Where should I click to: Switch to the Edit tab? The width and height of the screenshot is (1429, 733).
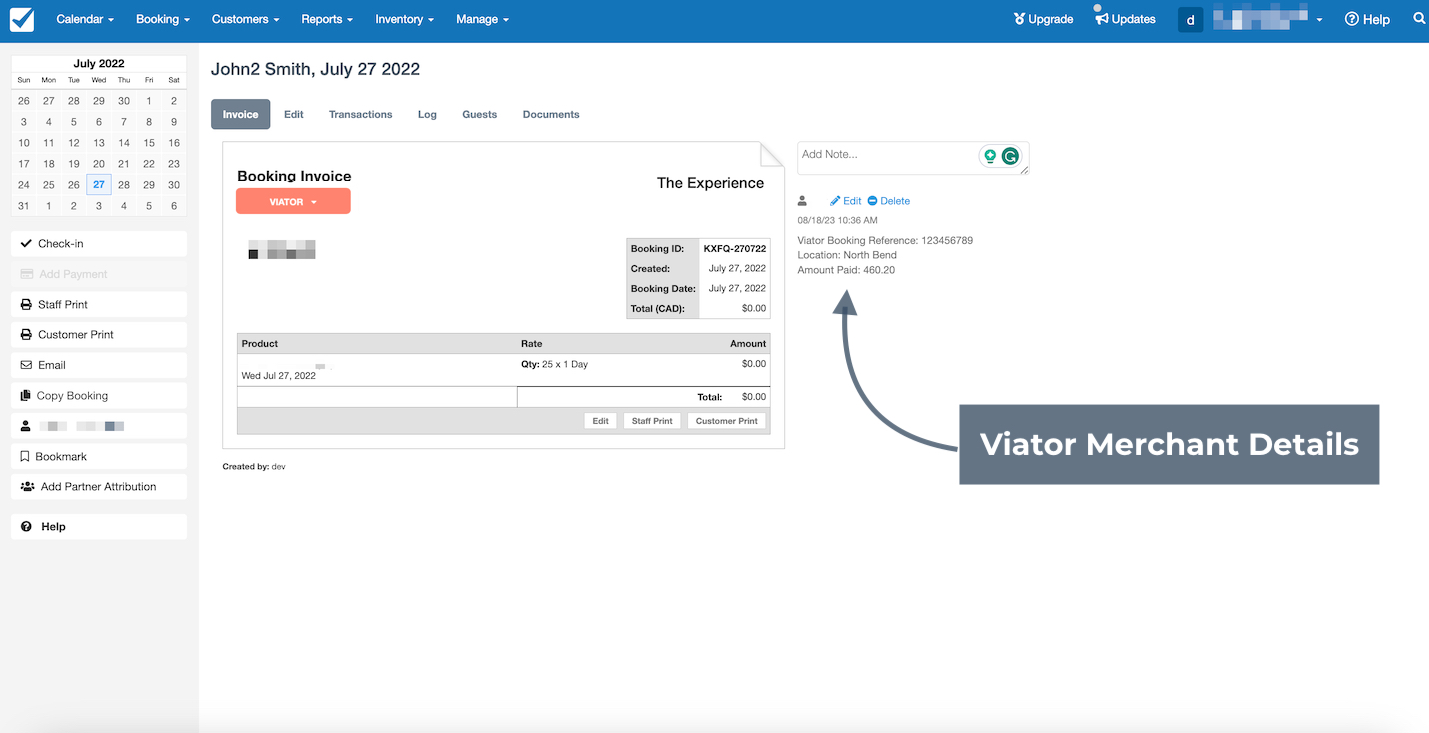pyautogui.click(x=294, y=114)
